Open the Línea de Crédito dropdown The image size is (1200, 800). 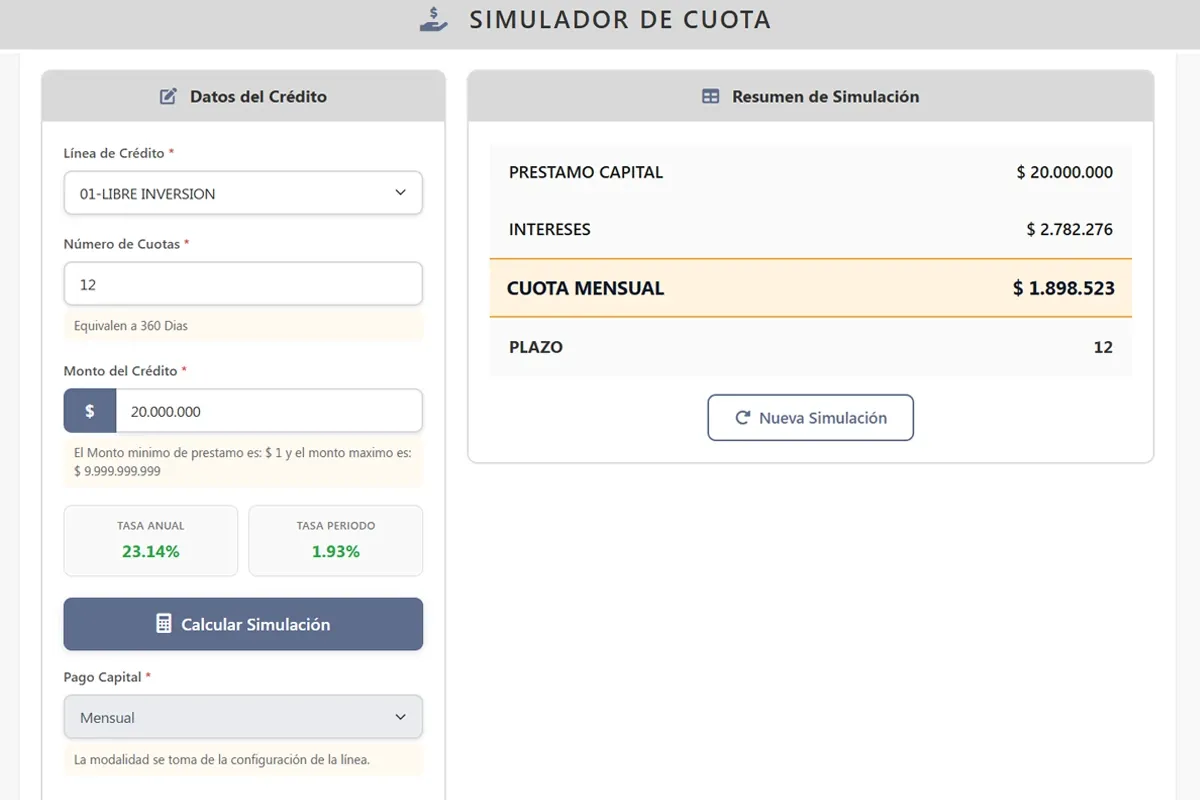coord(243,193)
